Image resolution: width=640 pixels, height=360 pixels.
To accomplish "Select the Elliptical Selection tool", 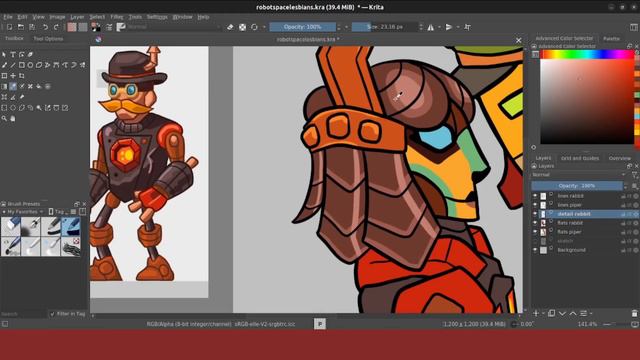I will 13,108.
